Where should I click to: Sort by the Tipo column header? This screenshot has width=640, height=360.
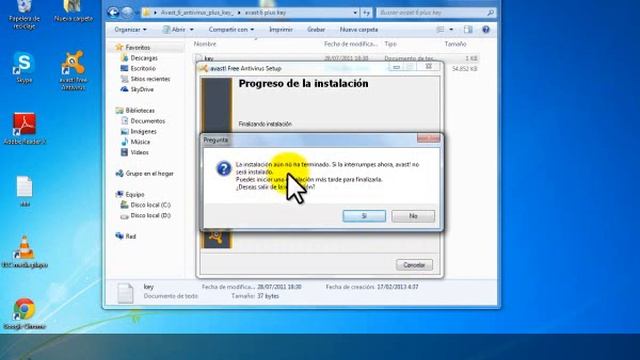391,44
